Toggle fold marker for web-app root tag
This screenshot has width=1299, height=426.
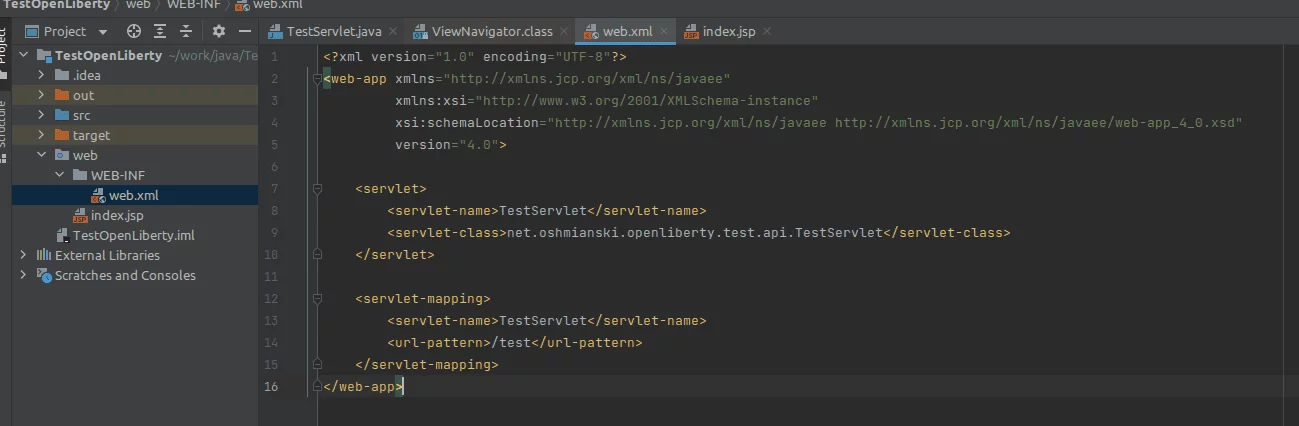(315, 78)
